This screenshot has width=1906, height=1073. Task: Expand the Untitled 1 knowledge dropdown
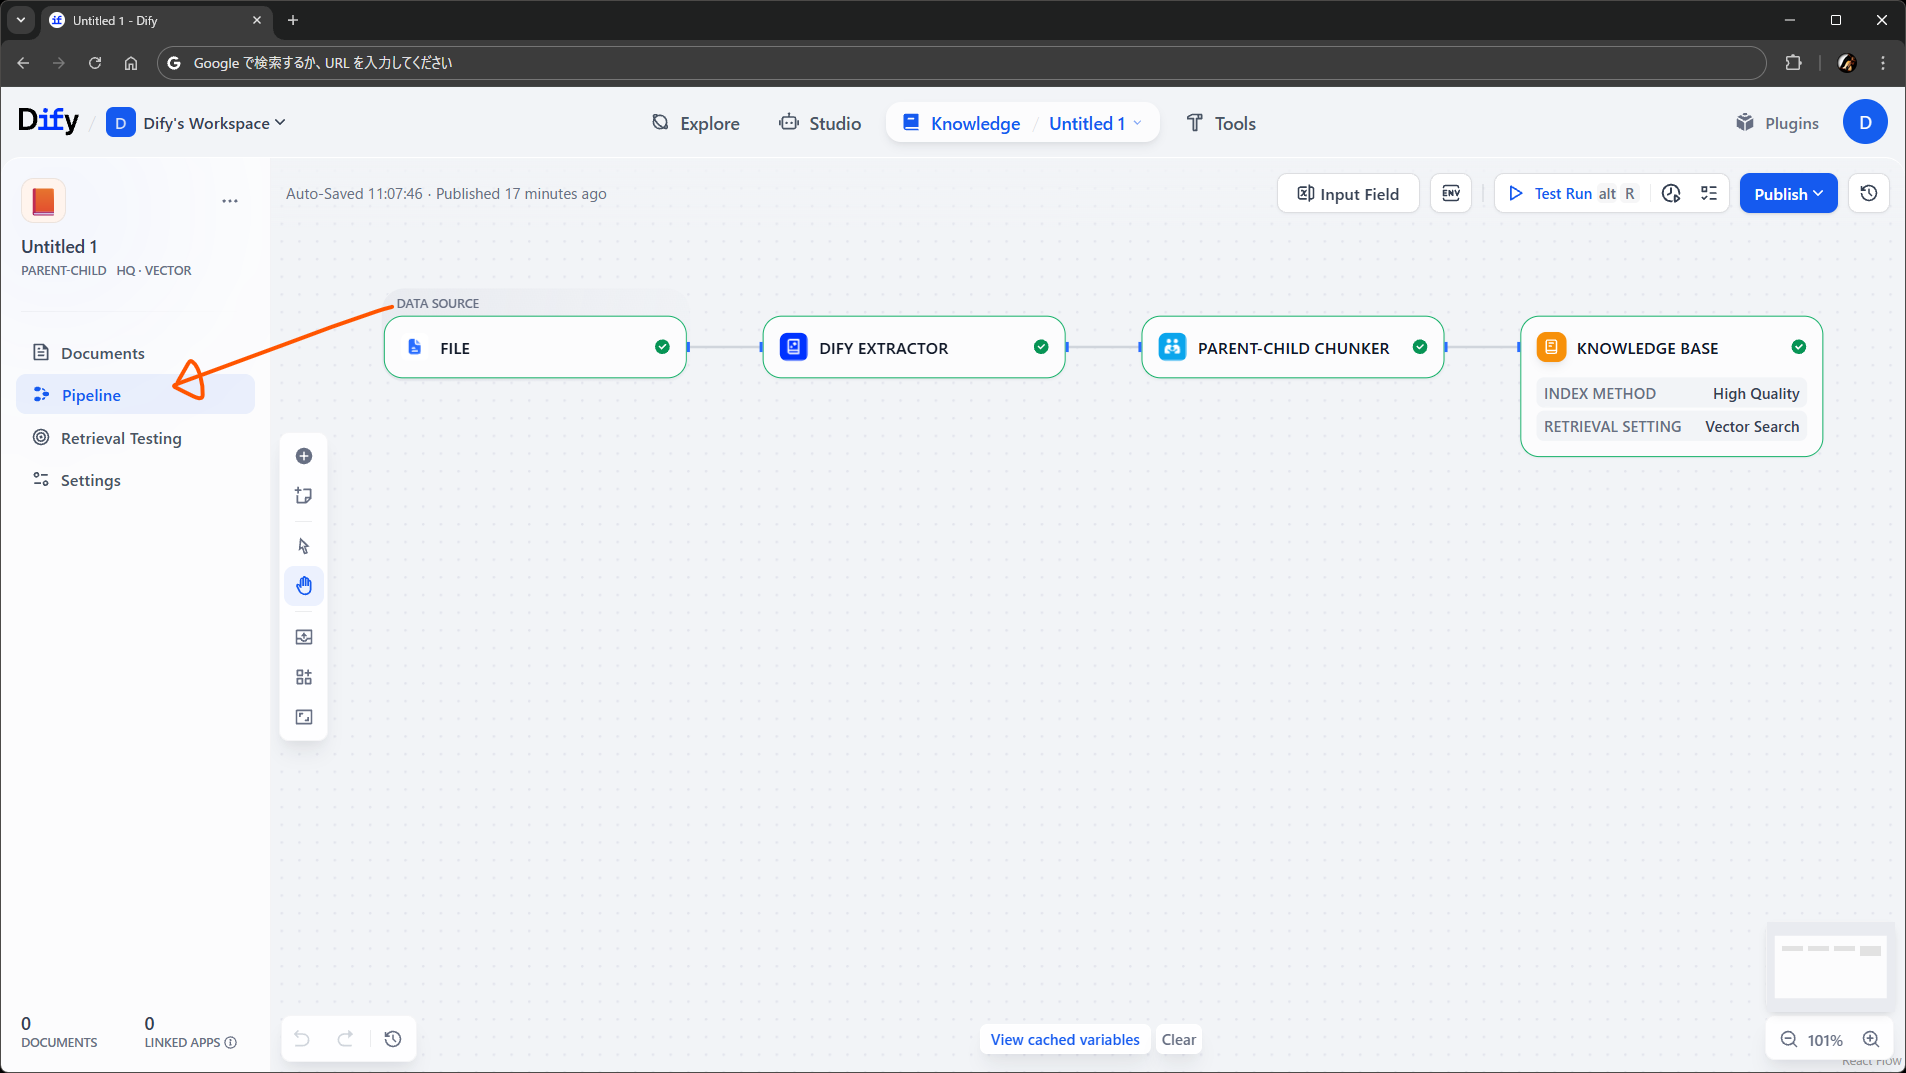pos(1095,123)
